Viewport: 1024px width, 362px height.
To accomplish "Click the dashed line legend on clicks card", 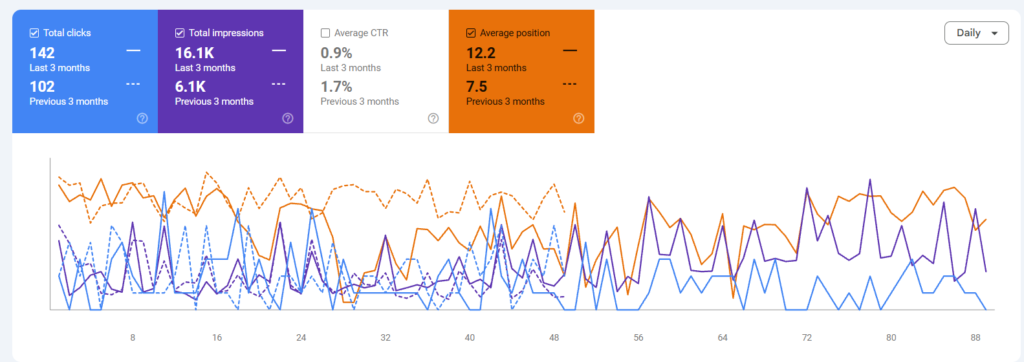I will tap(133, 84).
